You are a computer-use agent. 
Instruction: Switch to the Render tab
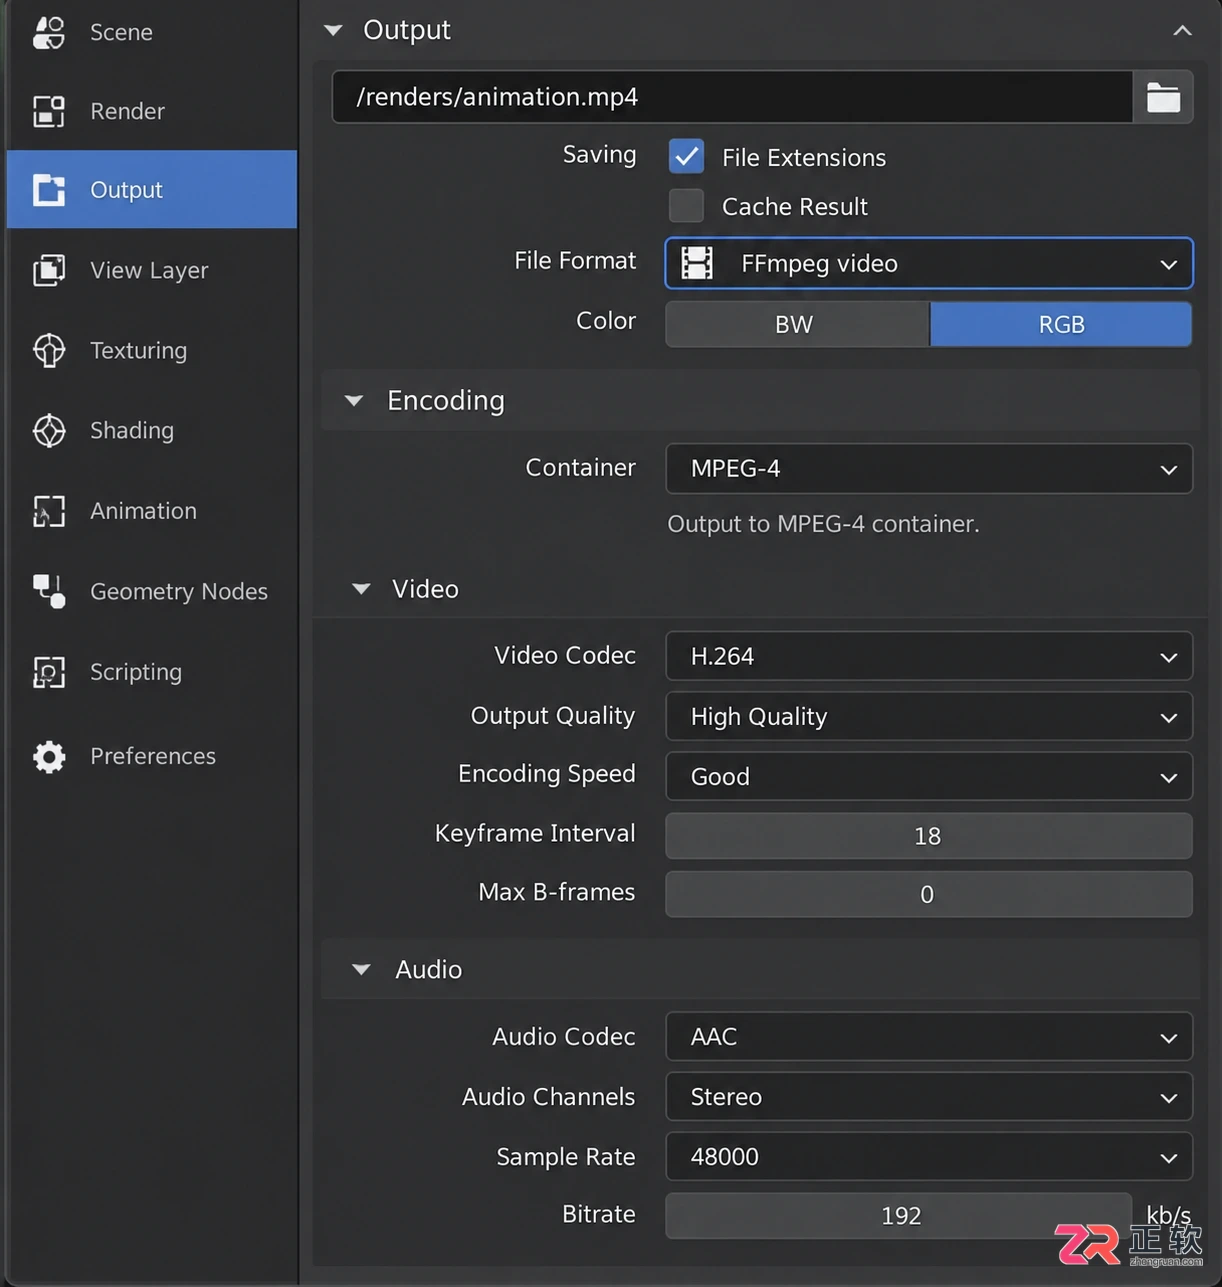pos(152,111)
